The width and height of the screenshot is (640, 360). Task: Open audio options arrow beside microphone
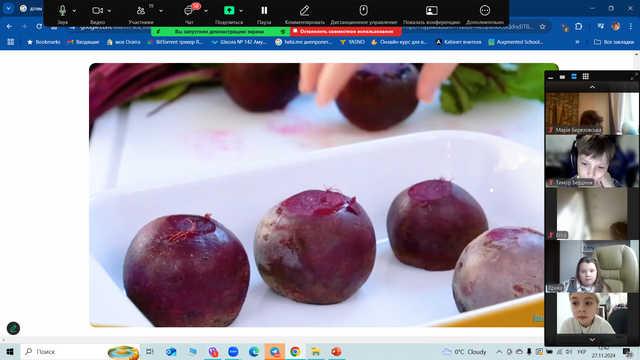point(74,11)
